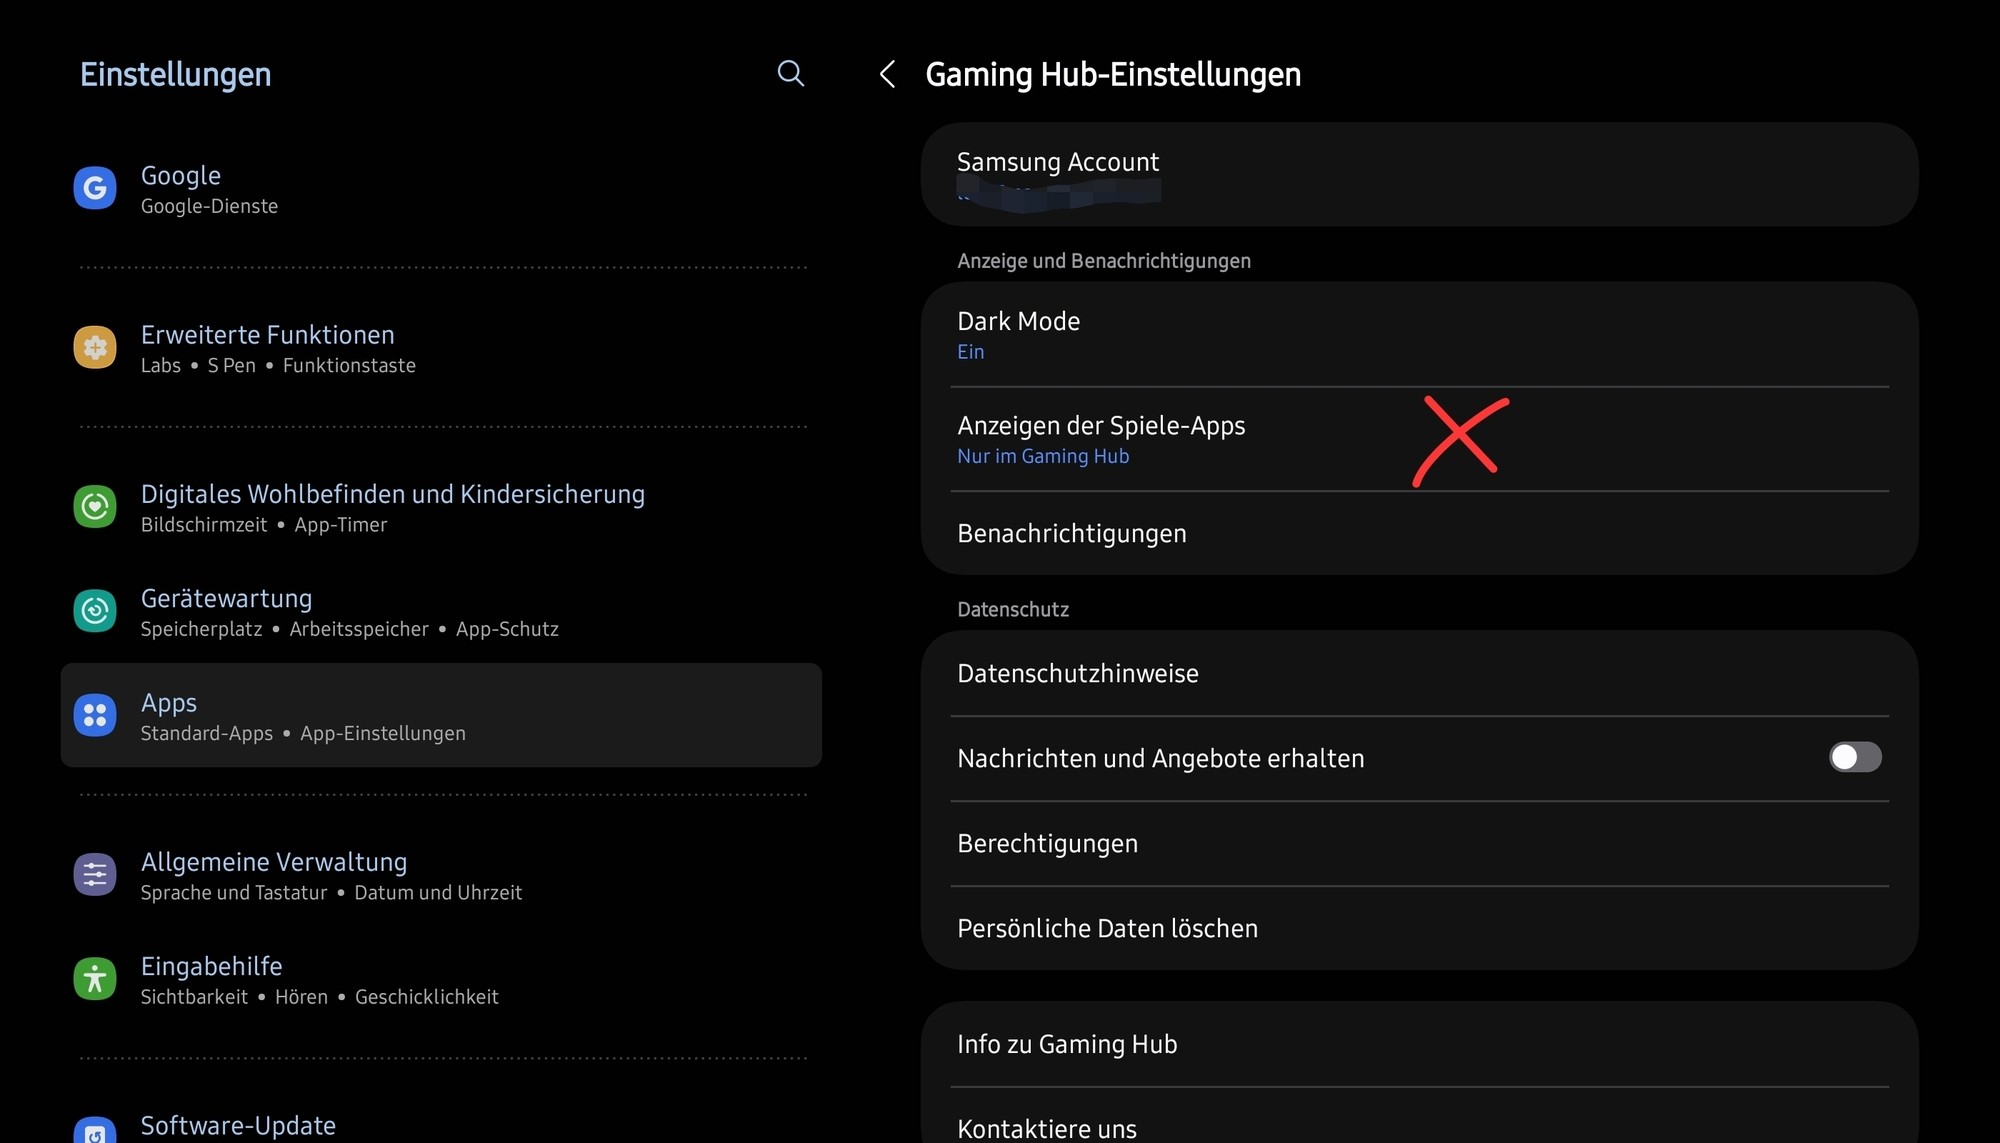This screenshot has width=2000, height=1143.
Task: Click the search magnifier icon
Action: pos(790,73)
